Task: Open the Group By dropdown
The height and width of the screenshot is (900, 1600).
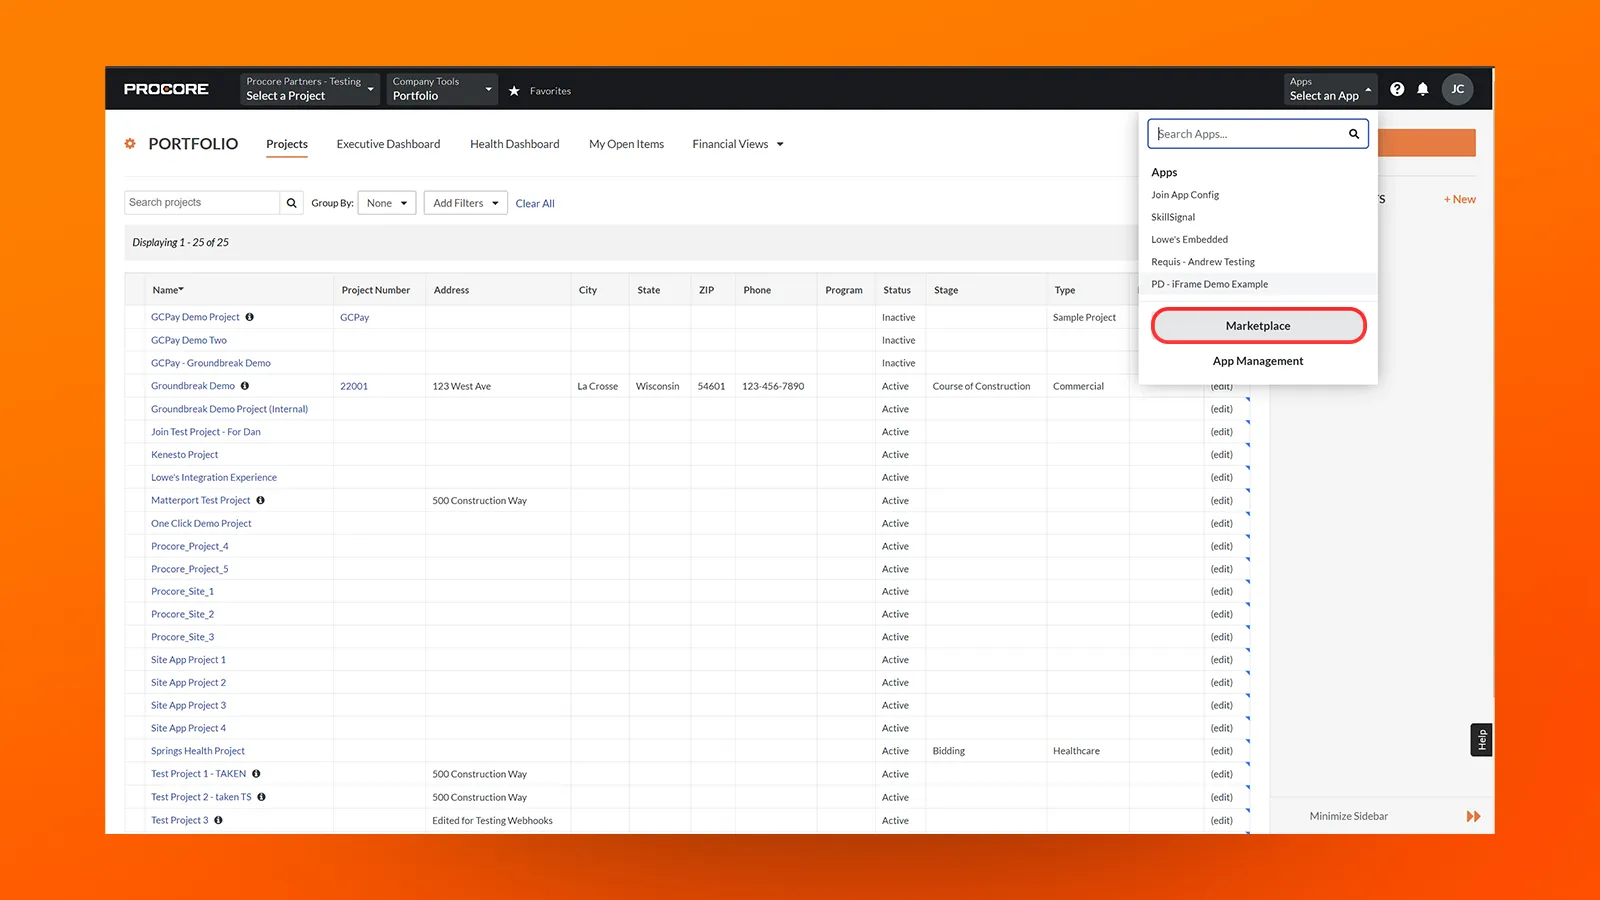Action: [386, 202]
